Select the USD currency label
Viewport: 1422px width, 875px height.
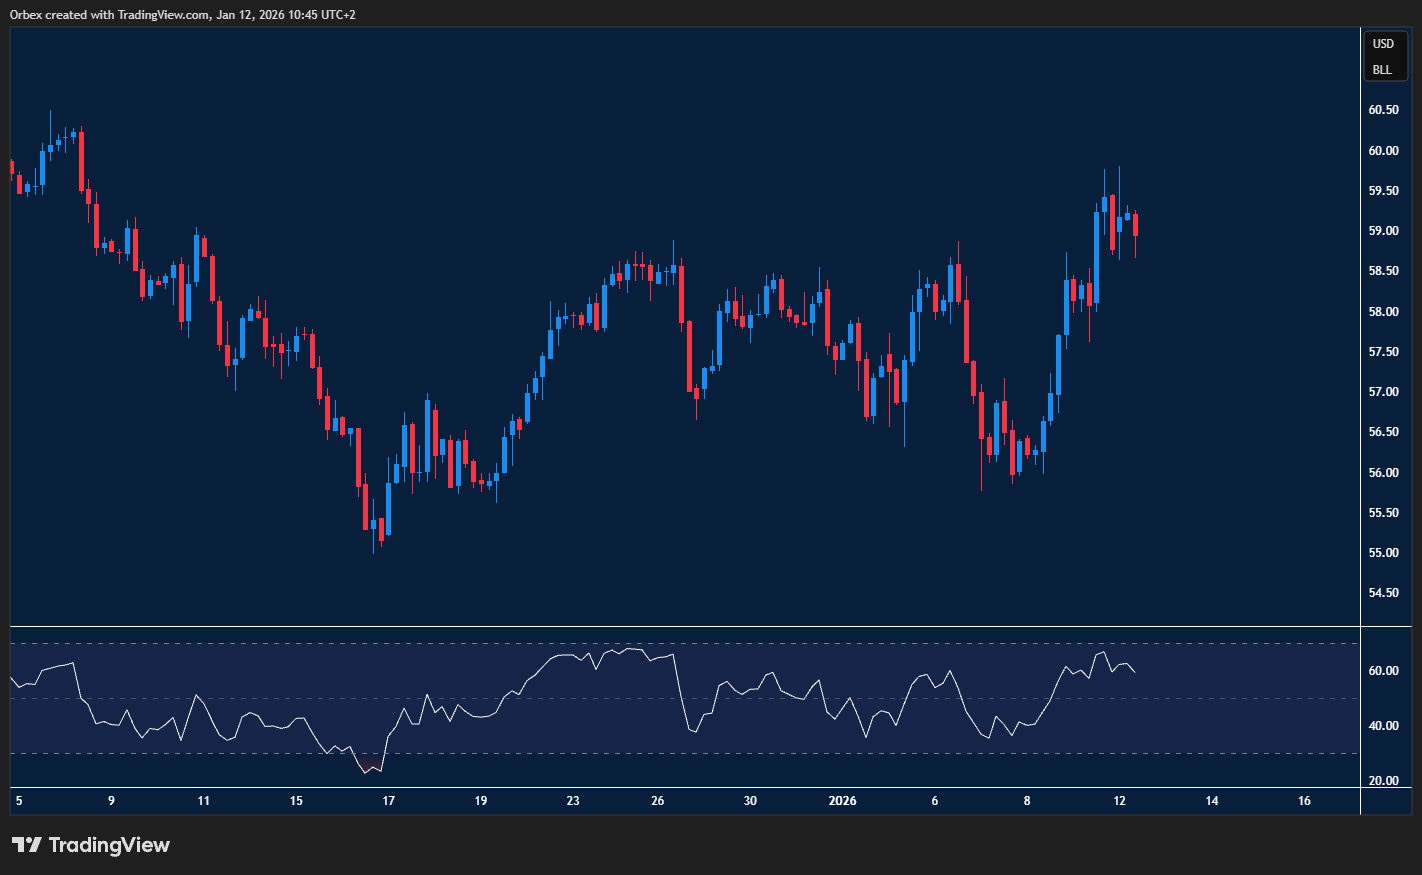pyautogui.click(x=1383, y=44)
